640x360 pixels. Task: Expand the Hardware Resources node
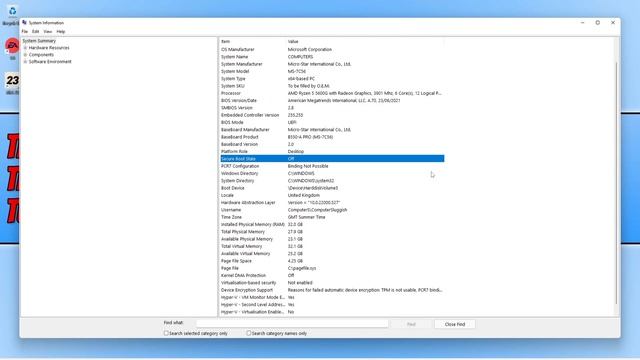click(x=25, y=48)
